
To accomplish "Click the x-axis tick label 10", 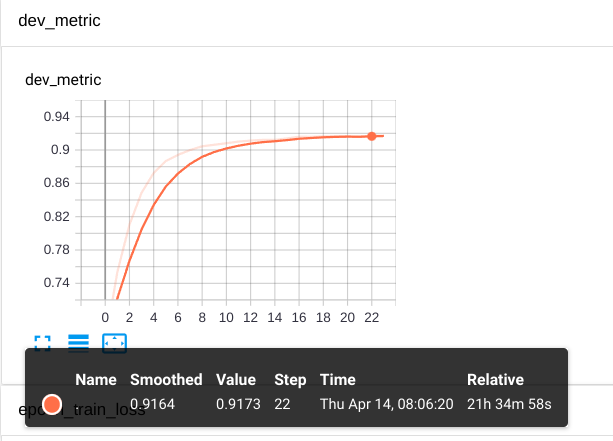I will click(226, 318).
